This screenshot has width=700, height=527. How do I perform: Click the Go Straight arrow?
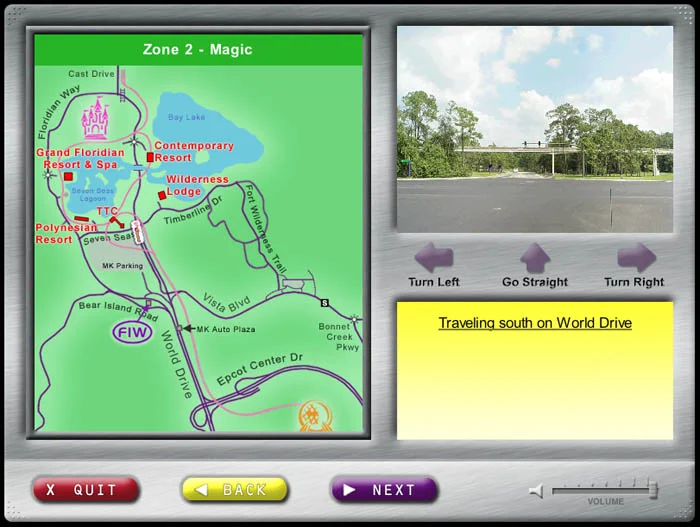pyautogui.click(x=535, y=258)
